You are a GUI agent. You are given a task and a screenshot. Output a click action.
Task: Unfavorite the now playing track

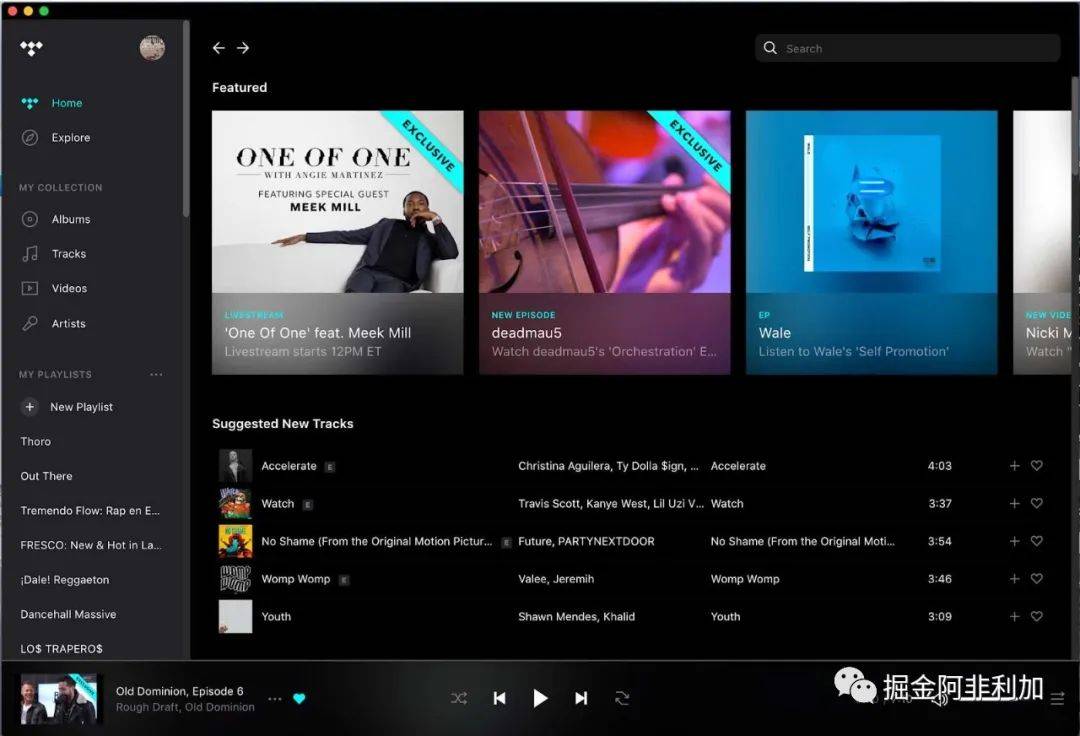pos(299,699)
